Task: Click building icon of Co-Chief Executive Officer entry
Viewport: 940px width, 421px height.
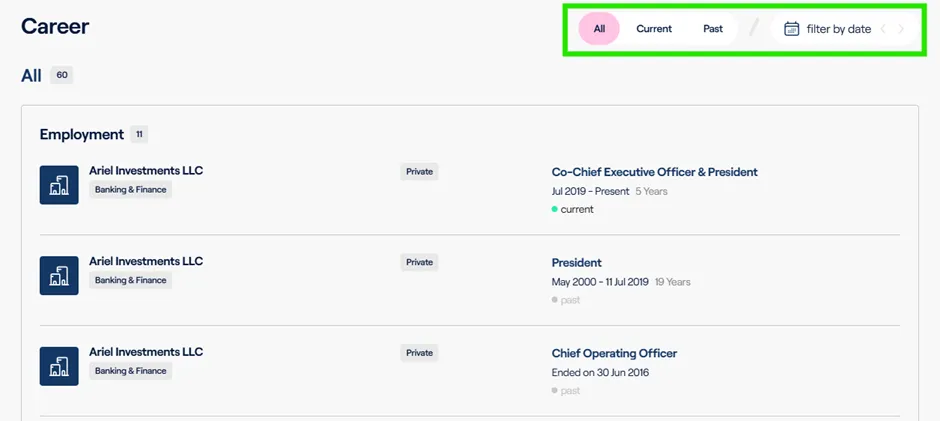Action: 59,185
